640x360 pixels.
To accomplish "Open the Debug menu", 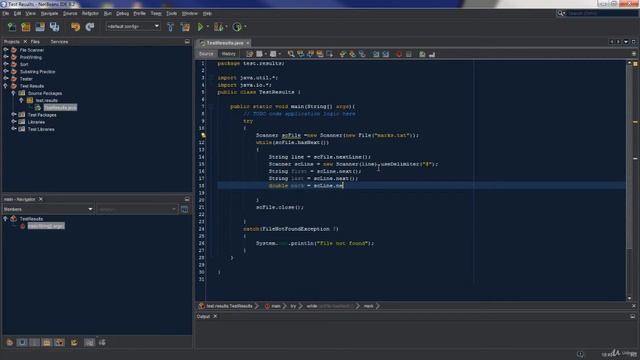I will 122,13.
